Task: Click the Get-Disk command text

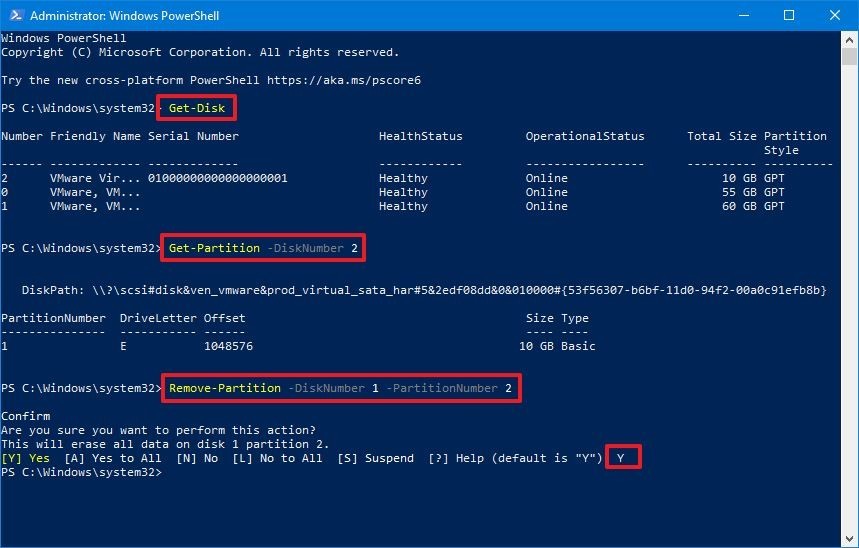Action: tap(197, 108)
